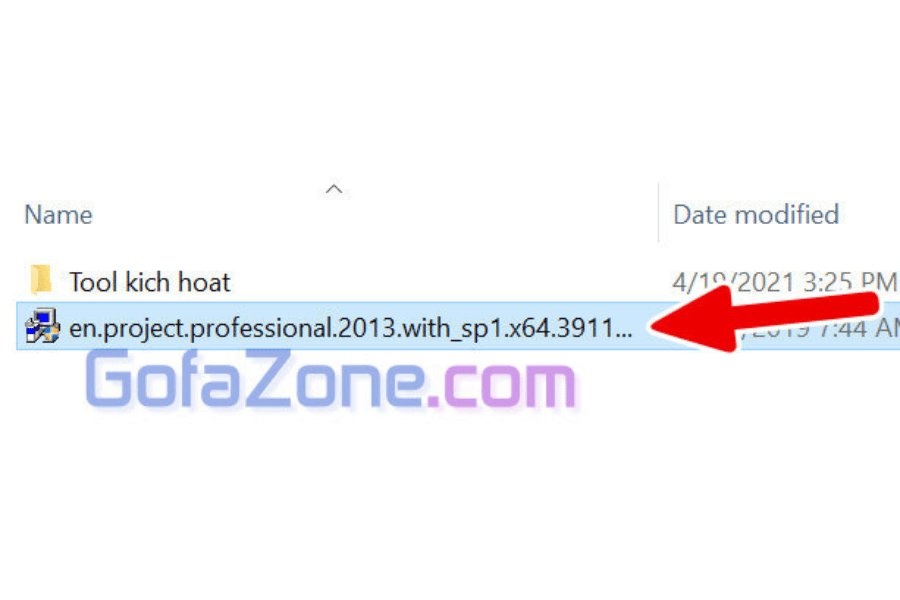
Task: Click the GofaZone.com watermark text
Action: coord(331,378)
